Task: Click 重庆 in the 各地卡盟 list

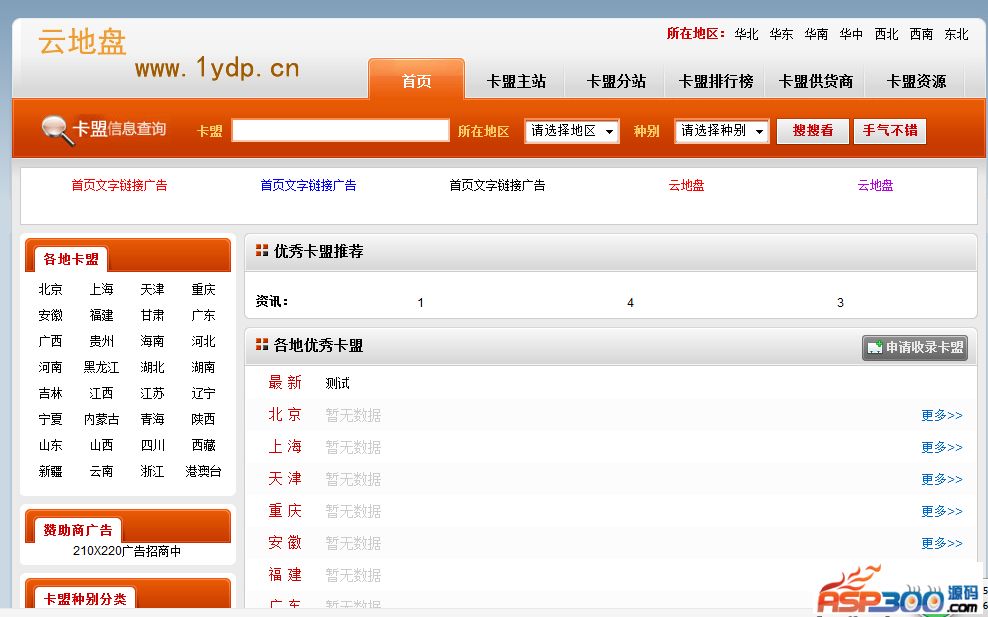Action: tap(204, 289)
